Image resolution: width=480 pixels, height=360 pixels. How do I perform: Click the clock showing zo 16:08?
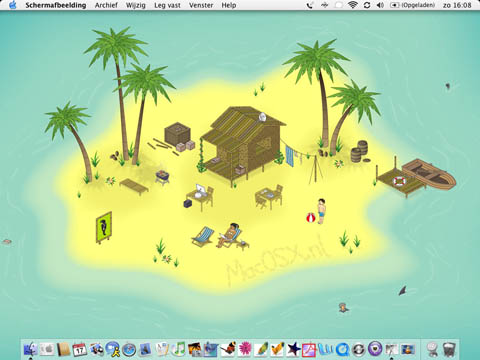point(457,5)
